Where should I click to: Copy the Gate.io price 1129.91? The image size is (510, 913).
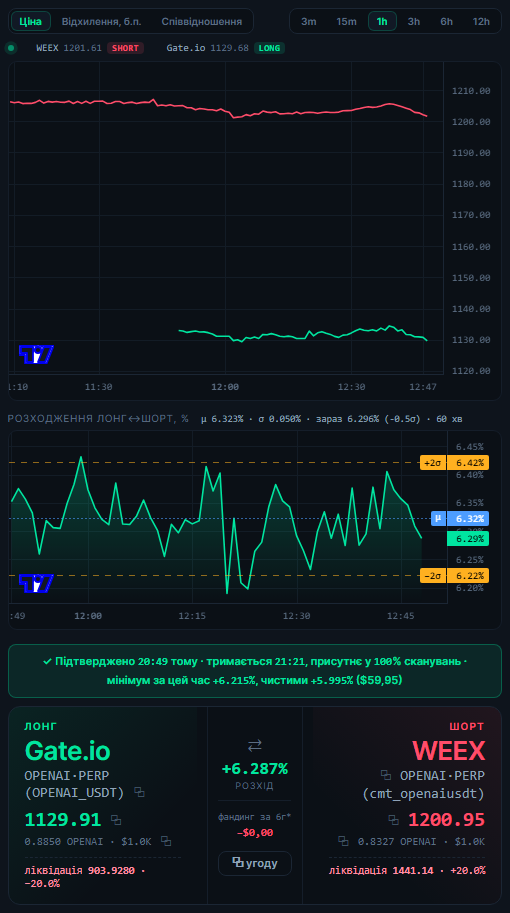[116, 820]
